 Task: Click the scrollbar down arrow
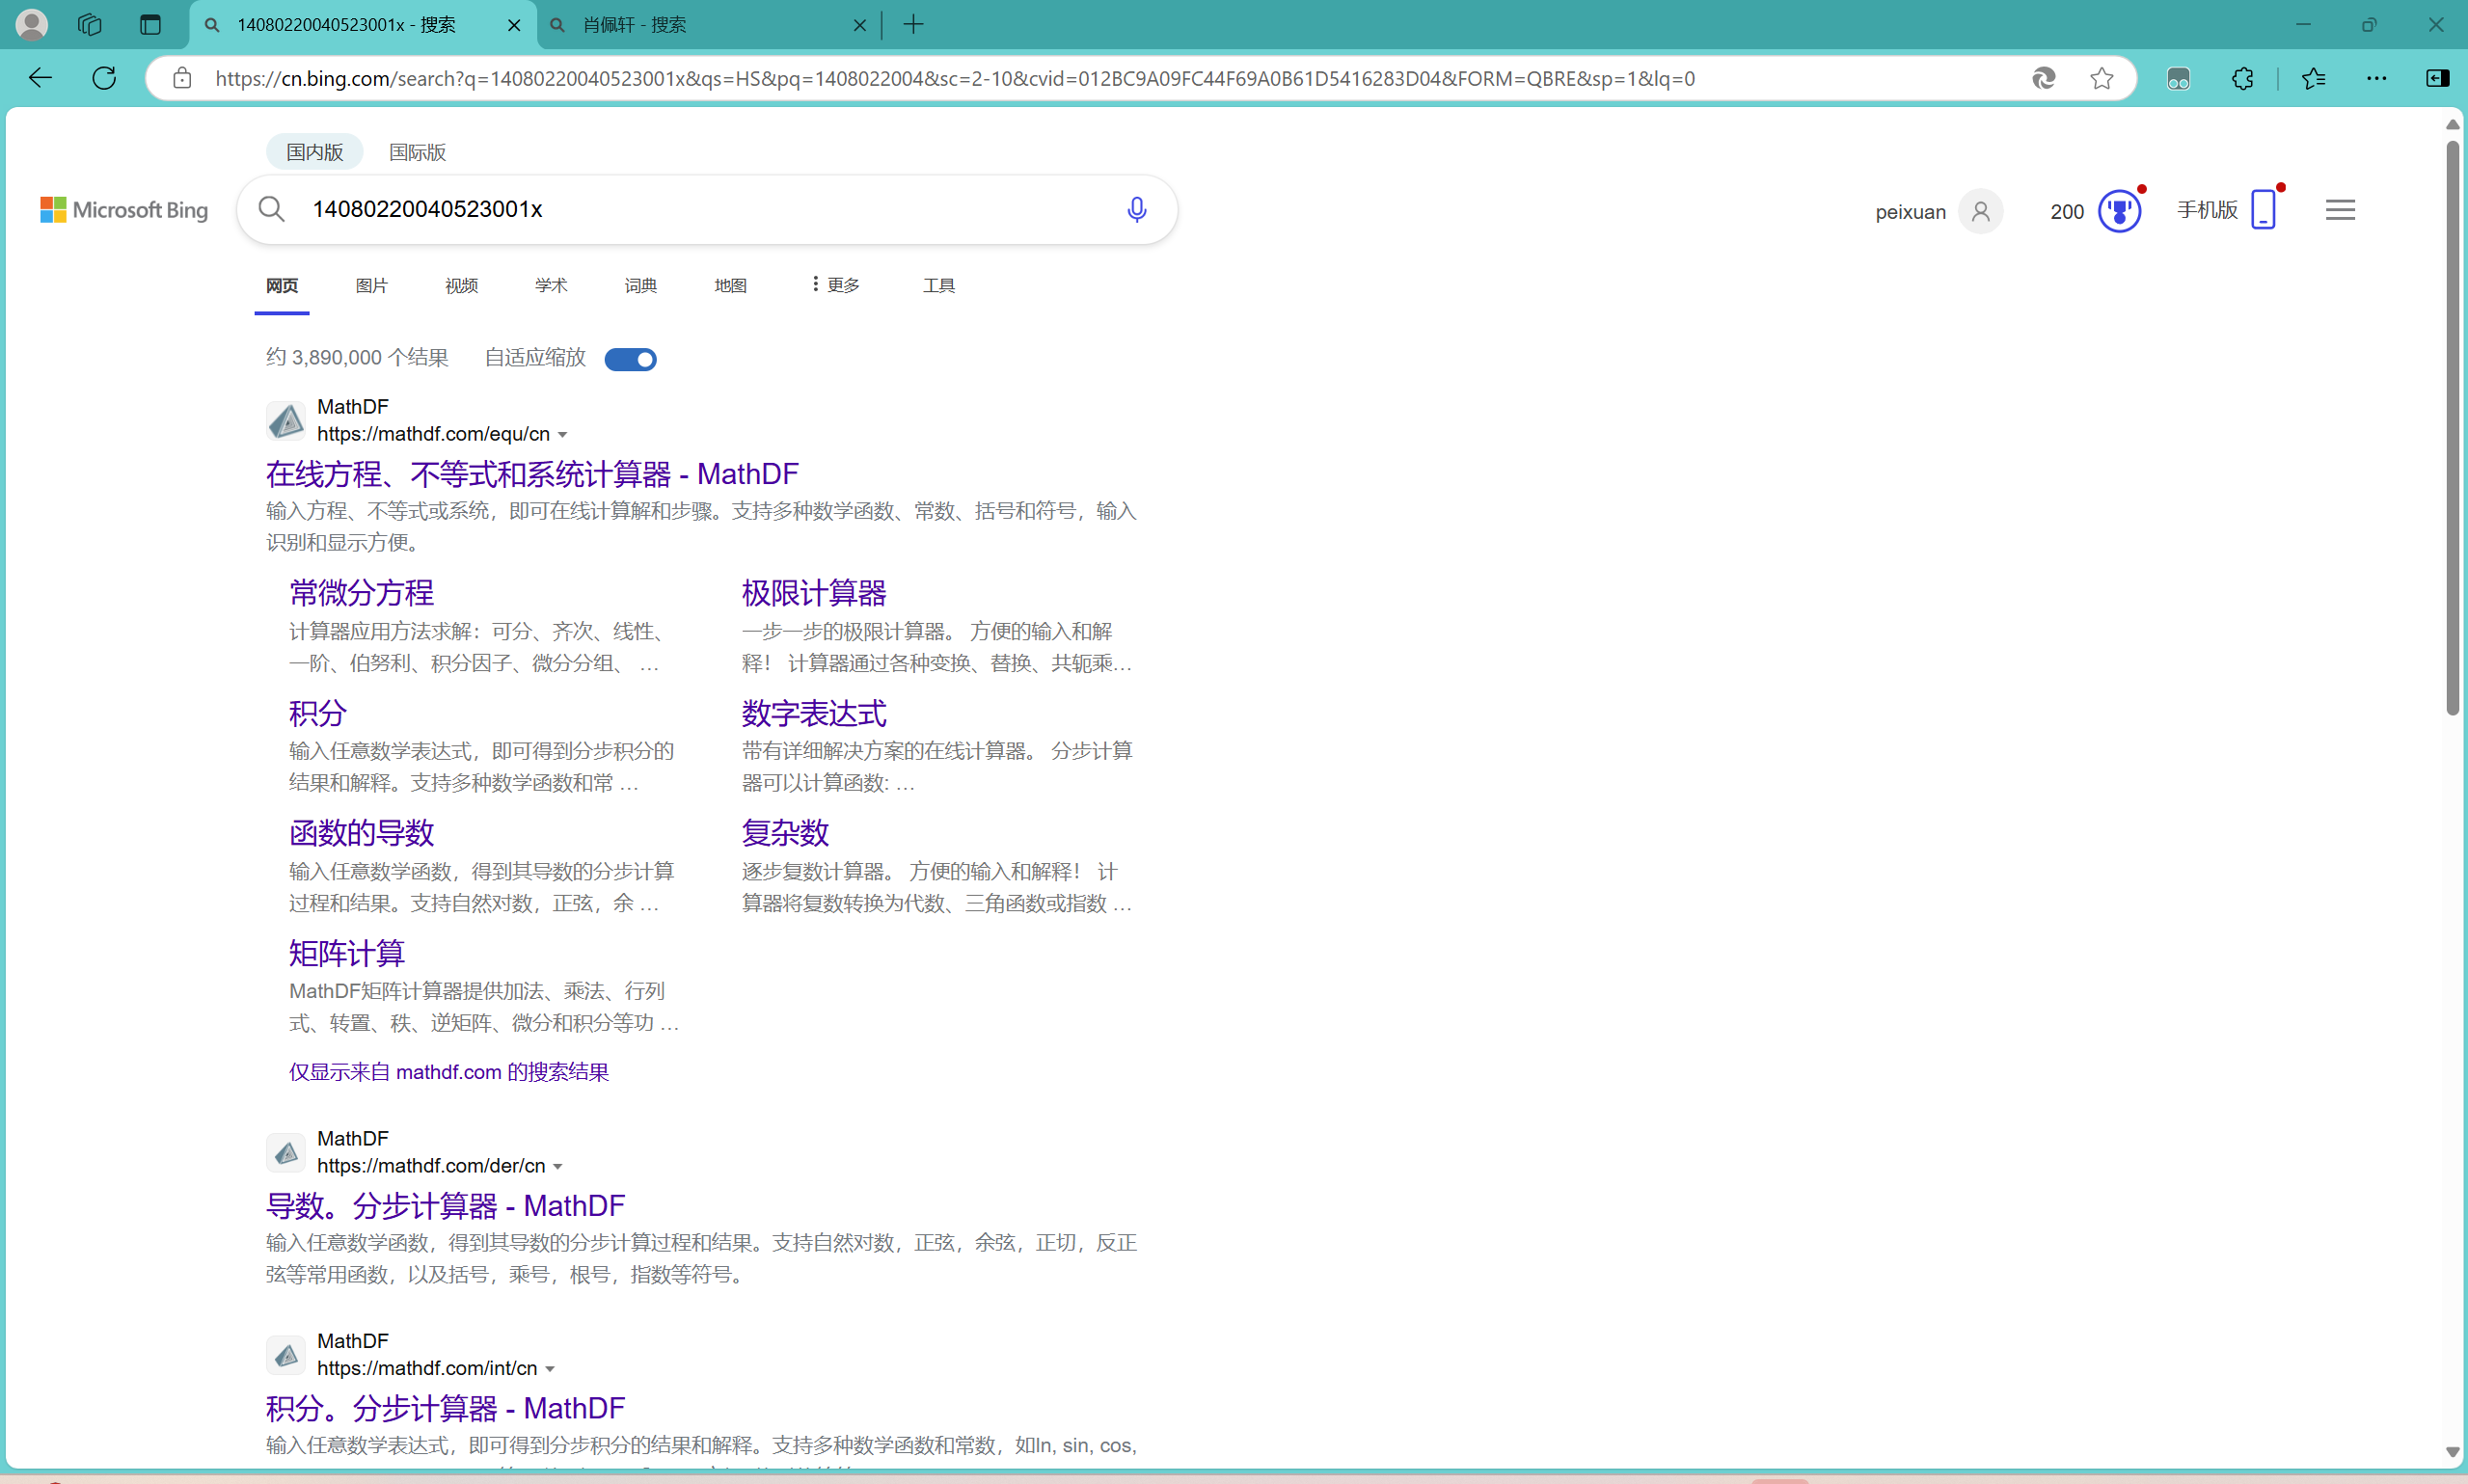pos(2452,1452)
